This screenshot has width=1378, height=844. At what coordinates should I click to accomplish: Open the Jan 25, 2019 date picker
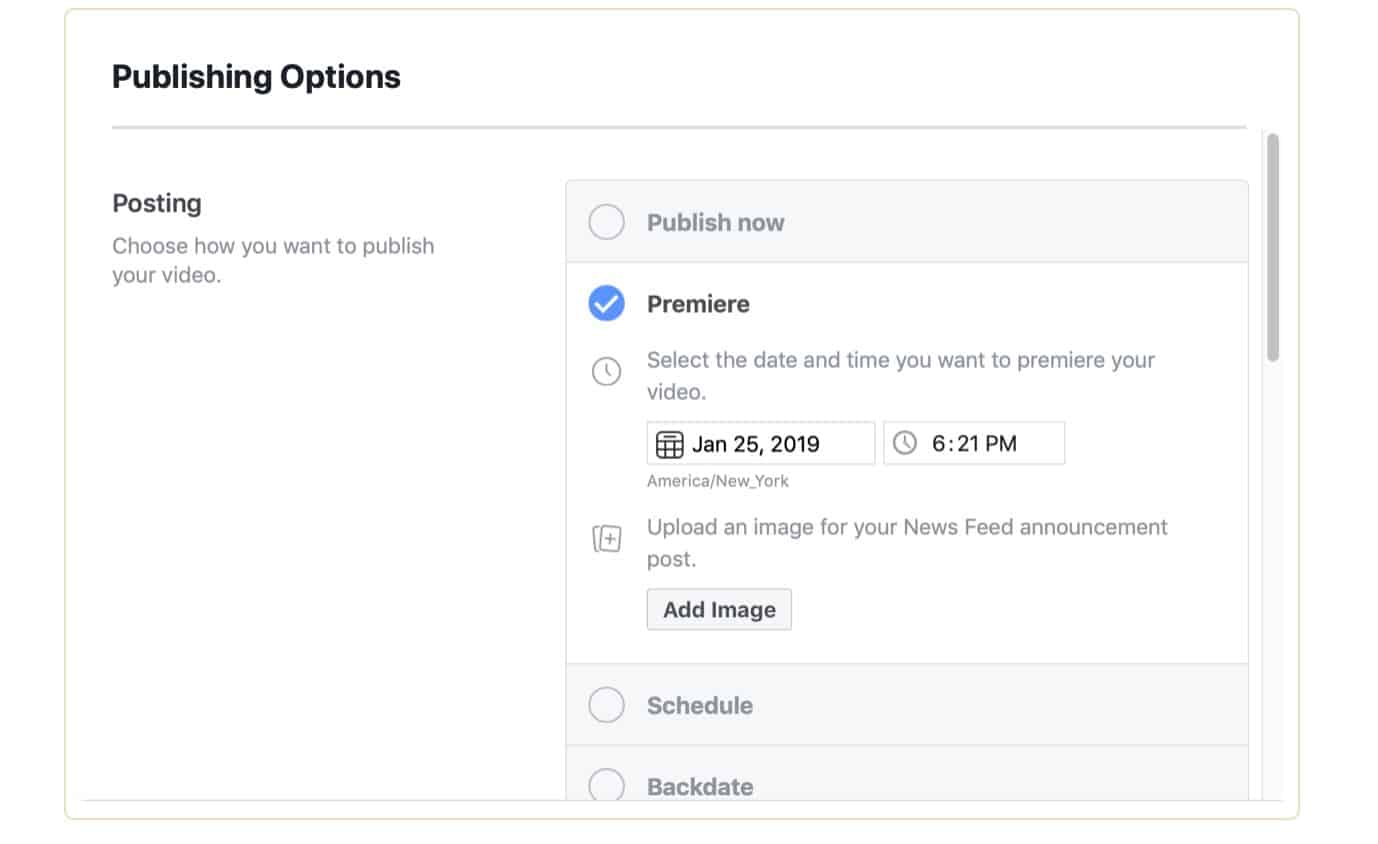(755, 444)
